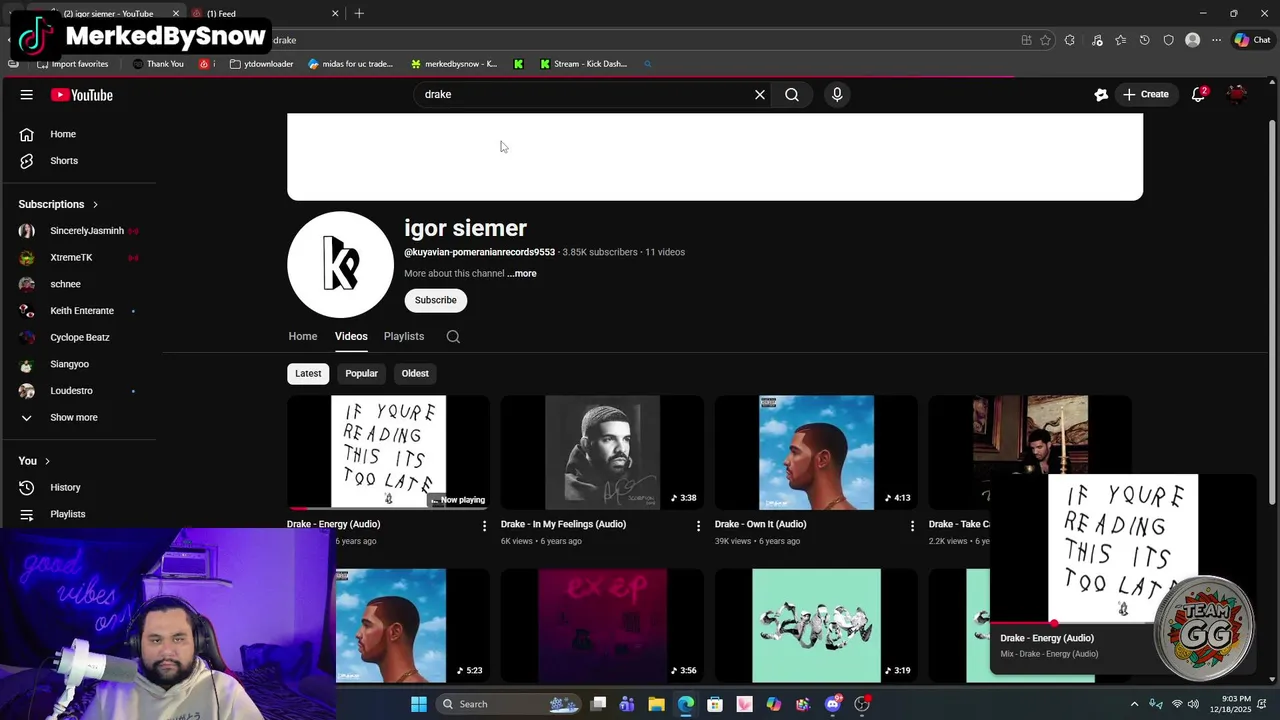The width and height of the screenshot is (1280, 720).
Task: Click the 'Drake - In My Feelings (Audio)' title
Action: [563, 525]
